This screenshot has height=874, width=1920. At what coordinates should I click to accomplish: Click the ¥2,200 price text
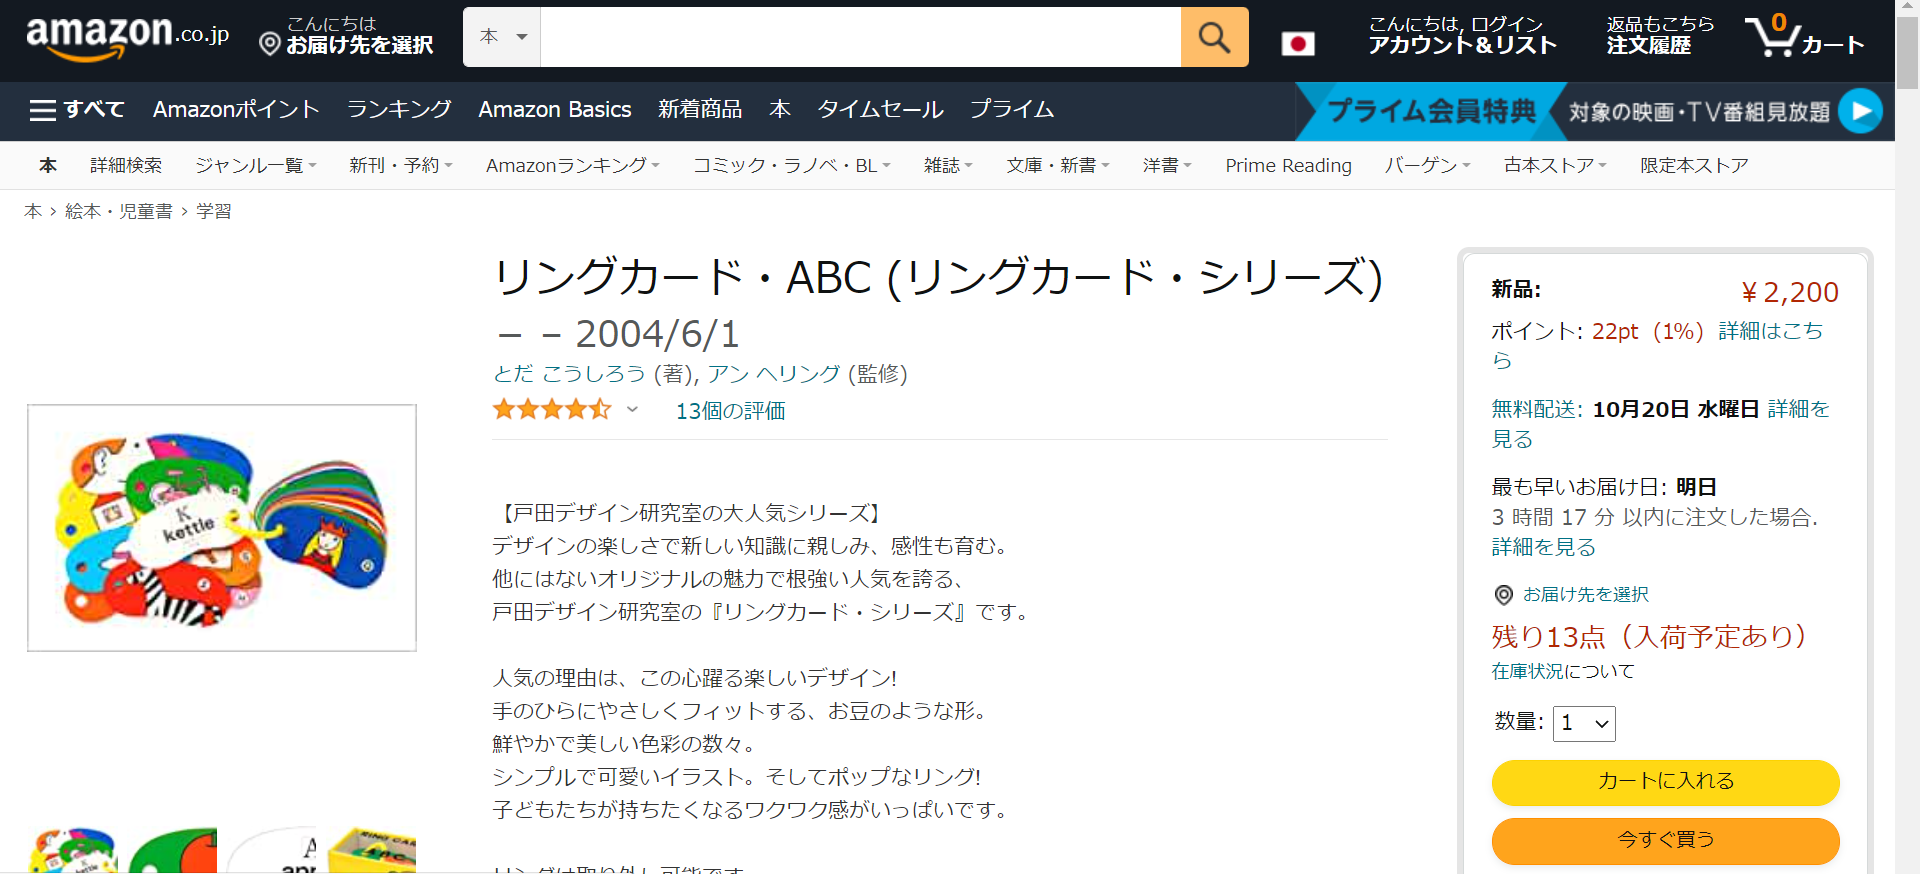pos(1790,292)
